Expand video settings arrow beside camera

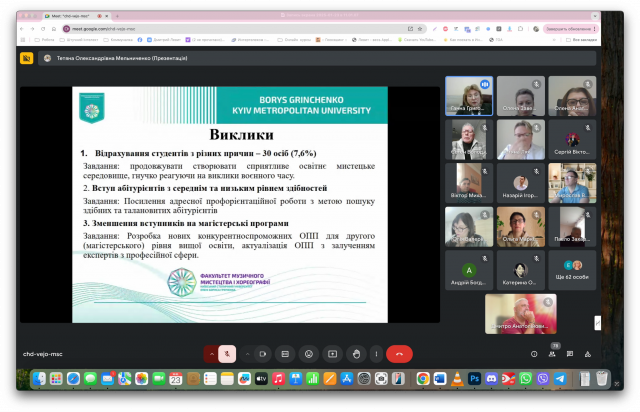pos(247,353)
